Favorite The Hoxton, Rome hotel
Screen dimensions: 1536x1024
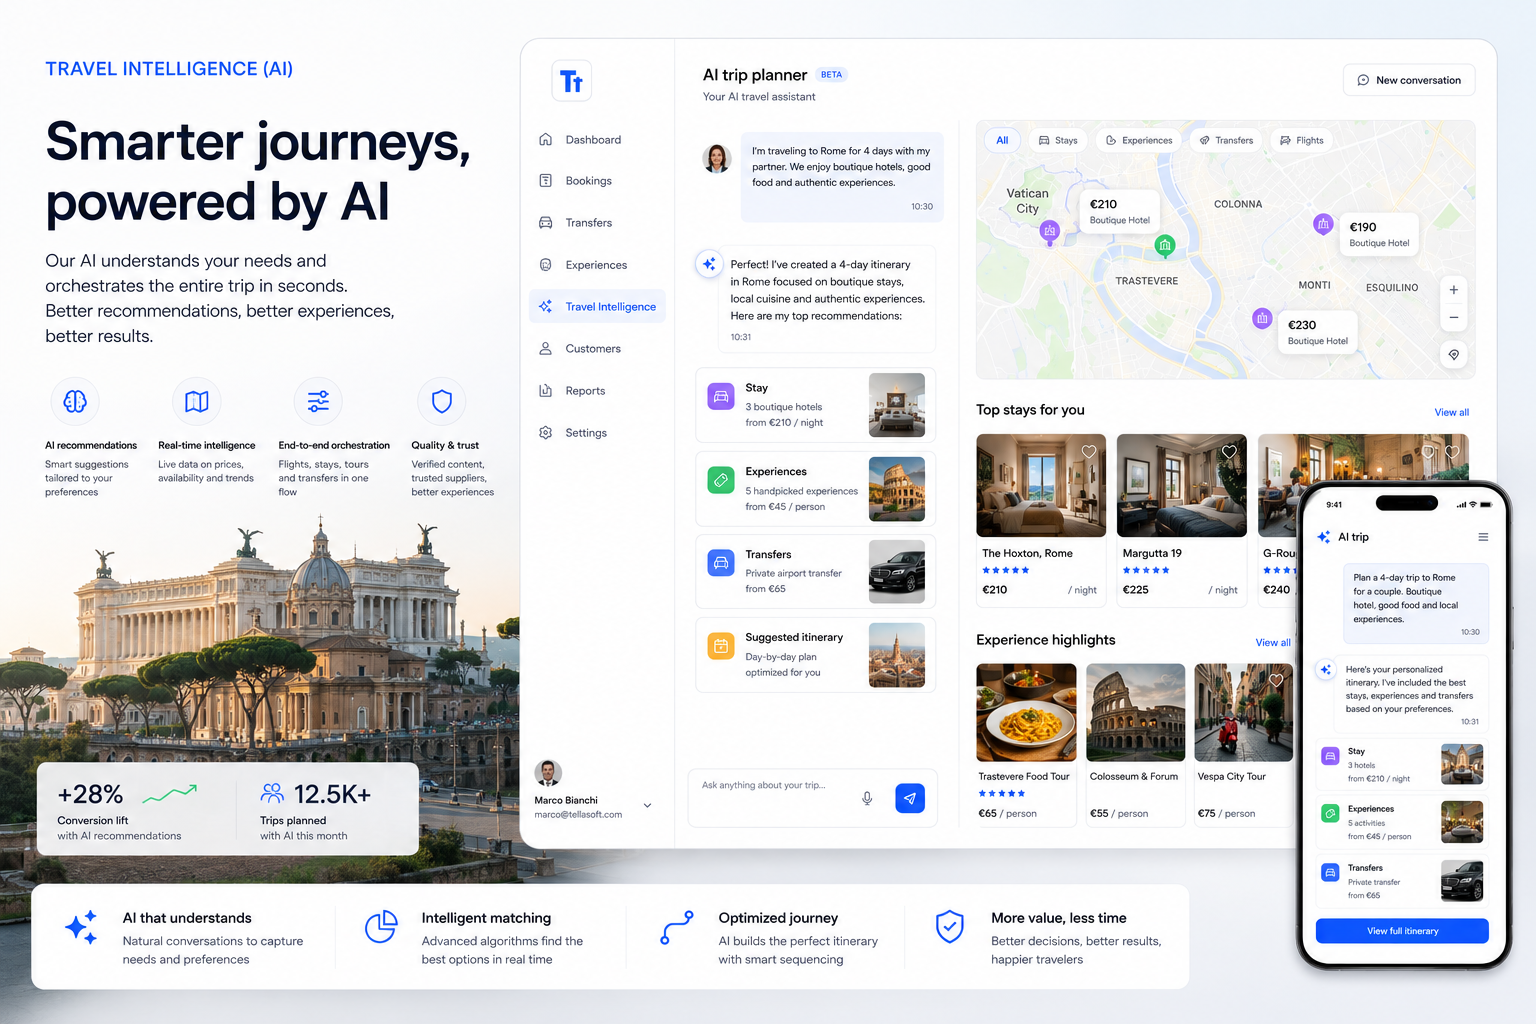coord(1089,452)
